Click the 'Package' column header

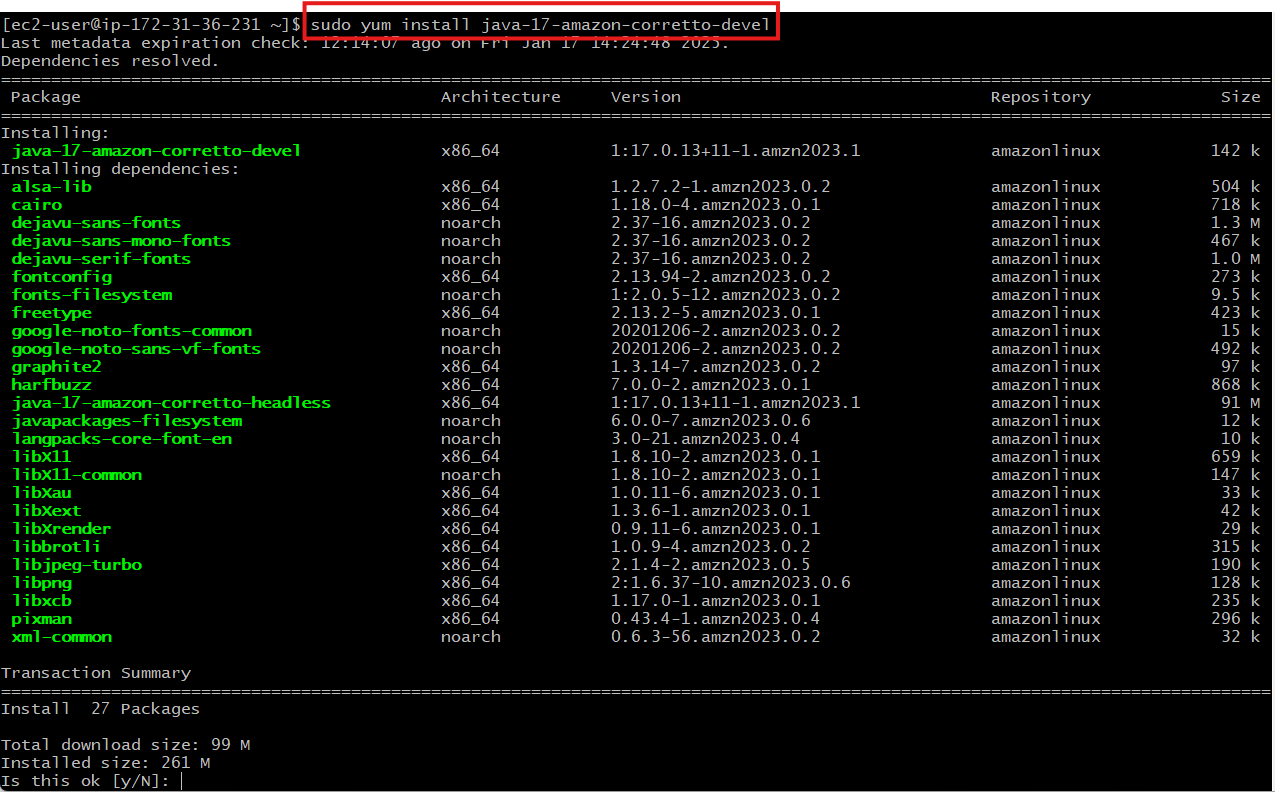click(x=46, y=97)
